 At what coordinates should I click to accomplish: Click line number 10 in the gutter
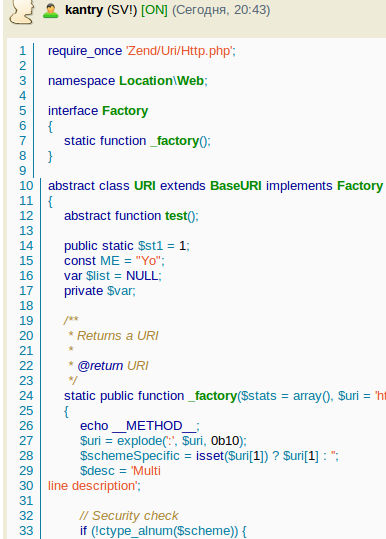point(26,186)
